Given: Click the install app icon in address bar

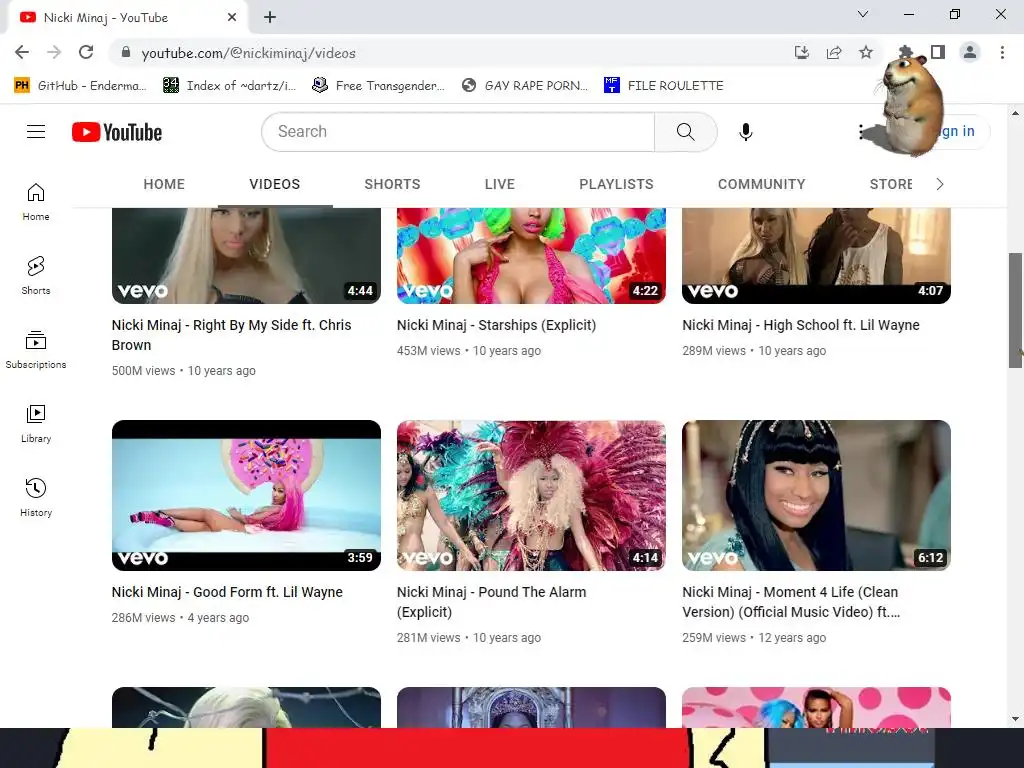Looking at the screenshot, I should [802, 52].
